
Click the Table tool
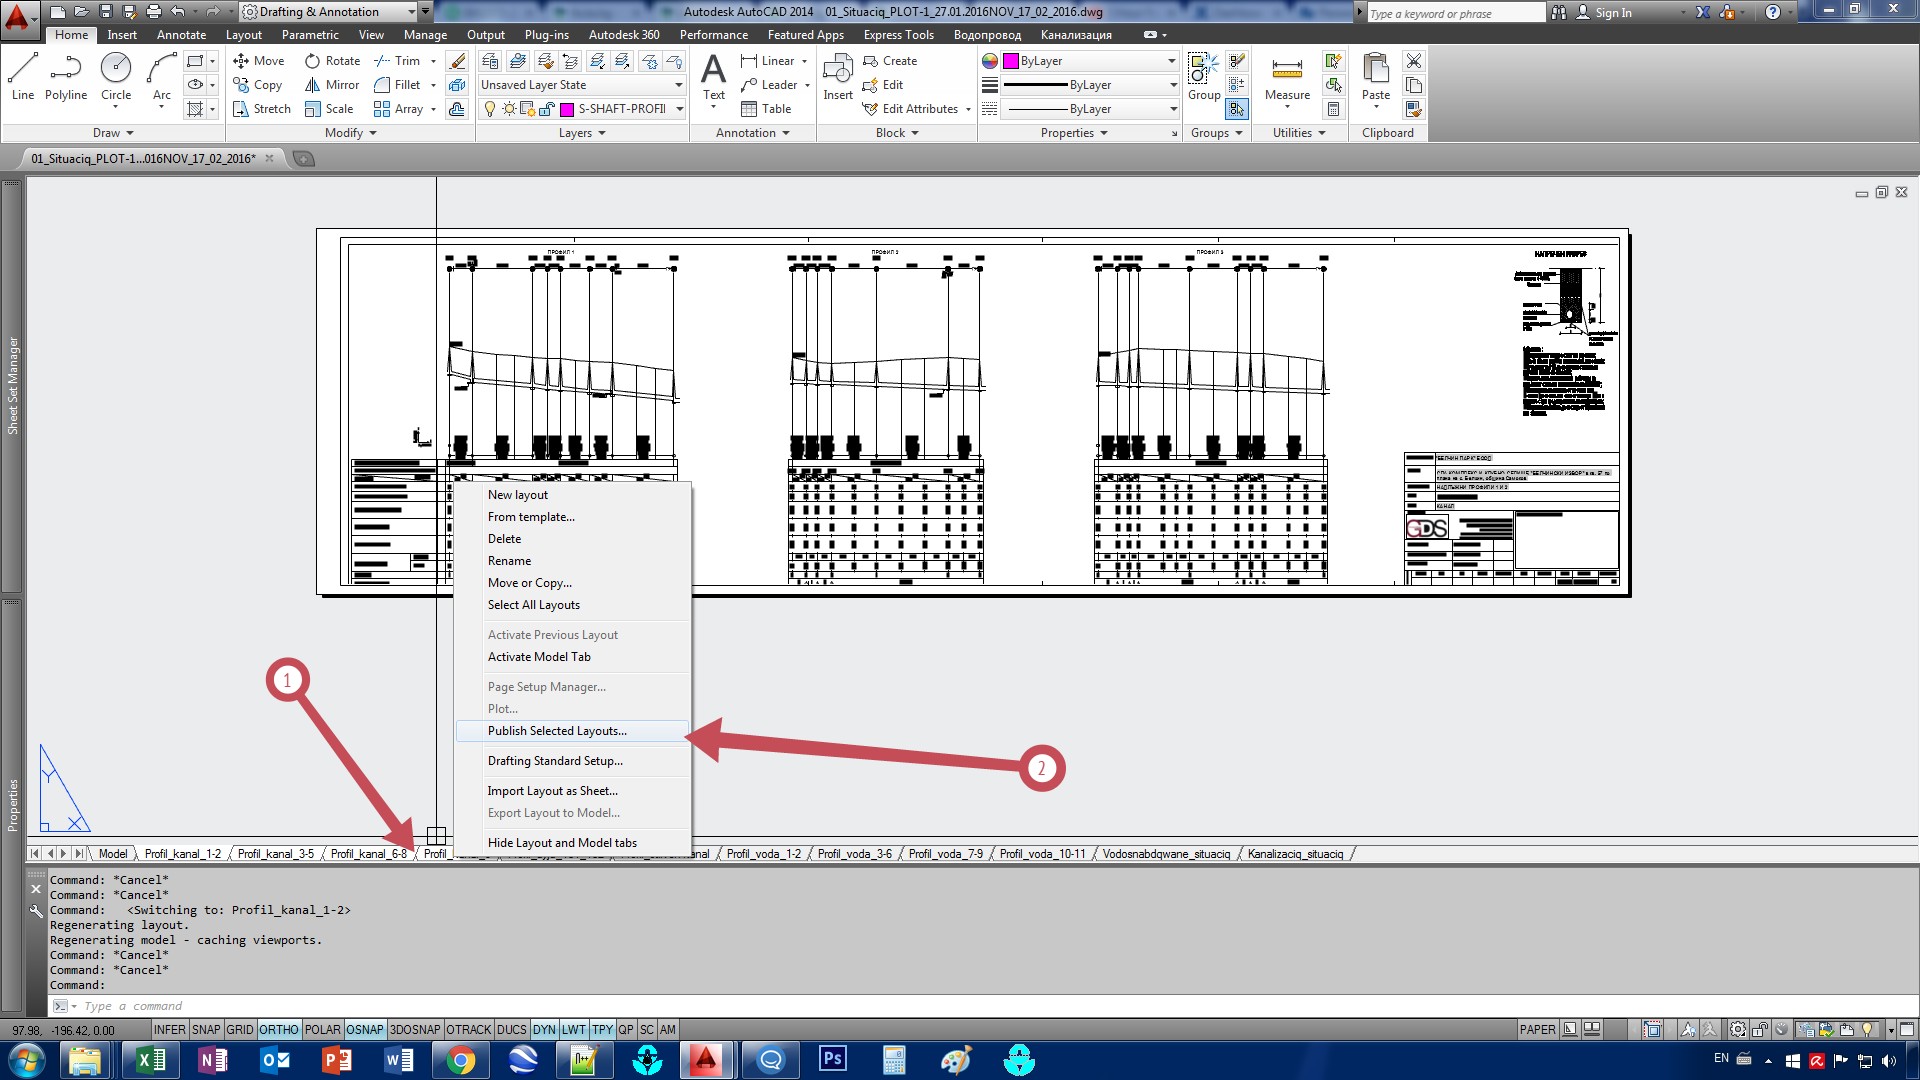766,109
